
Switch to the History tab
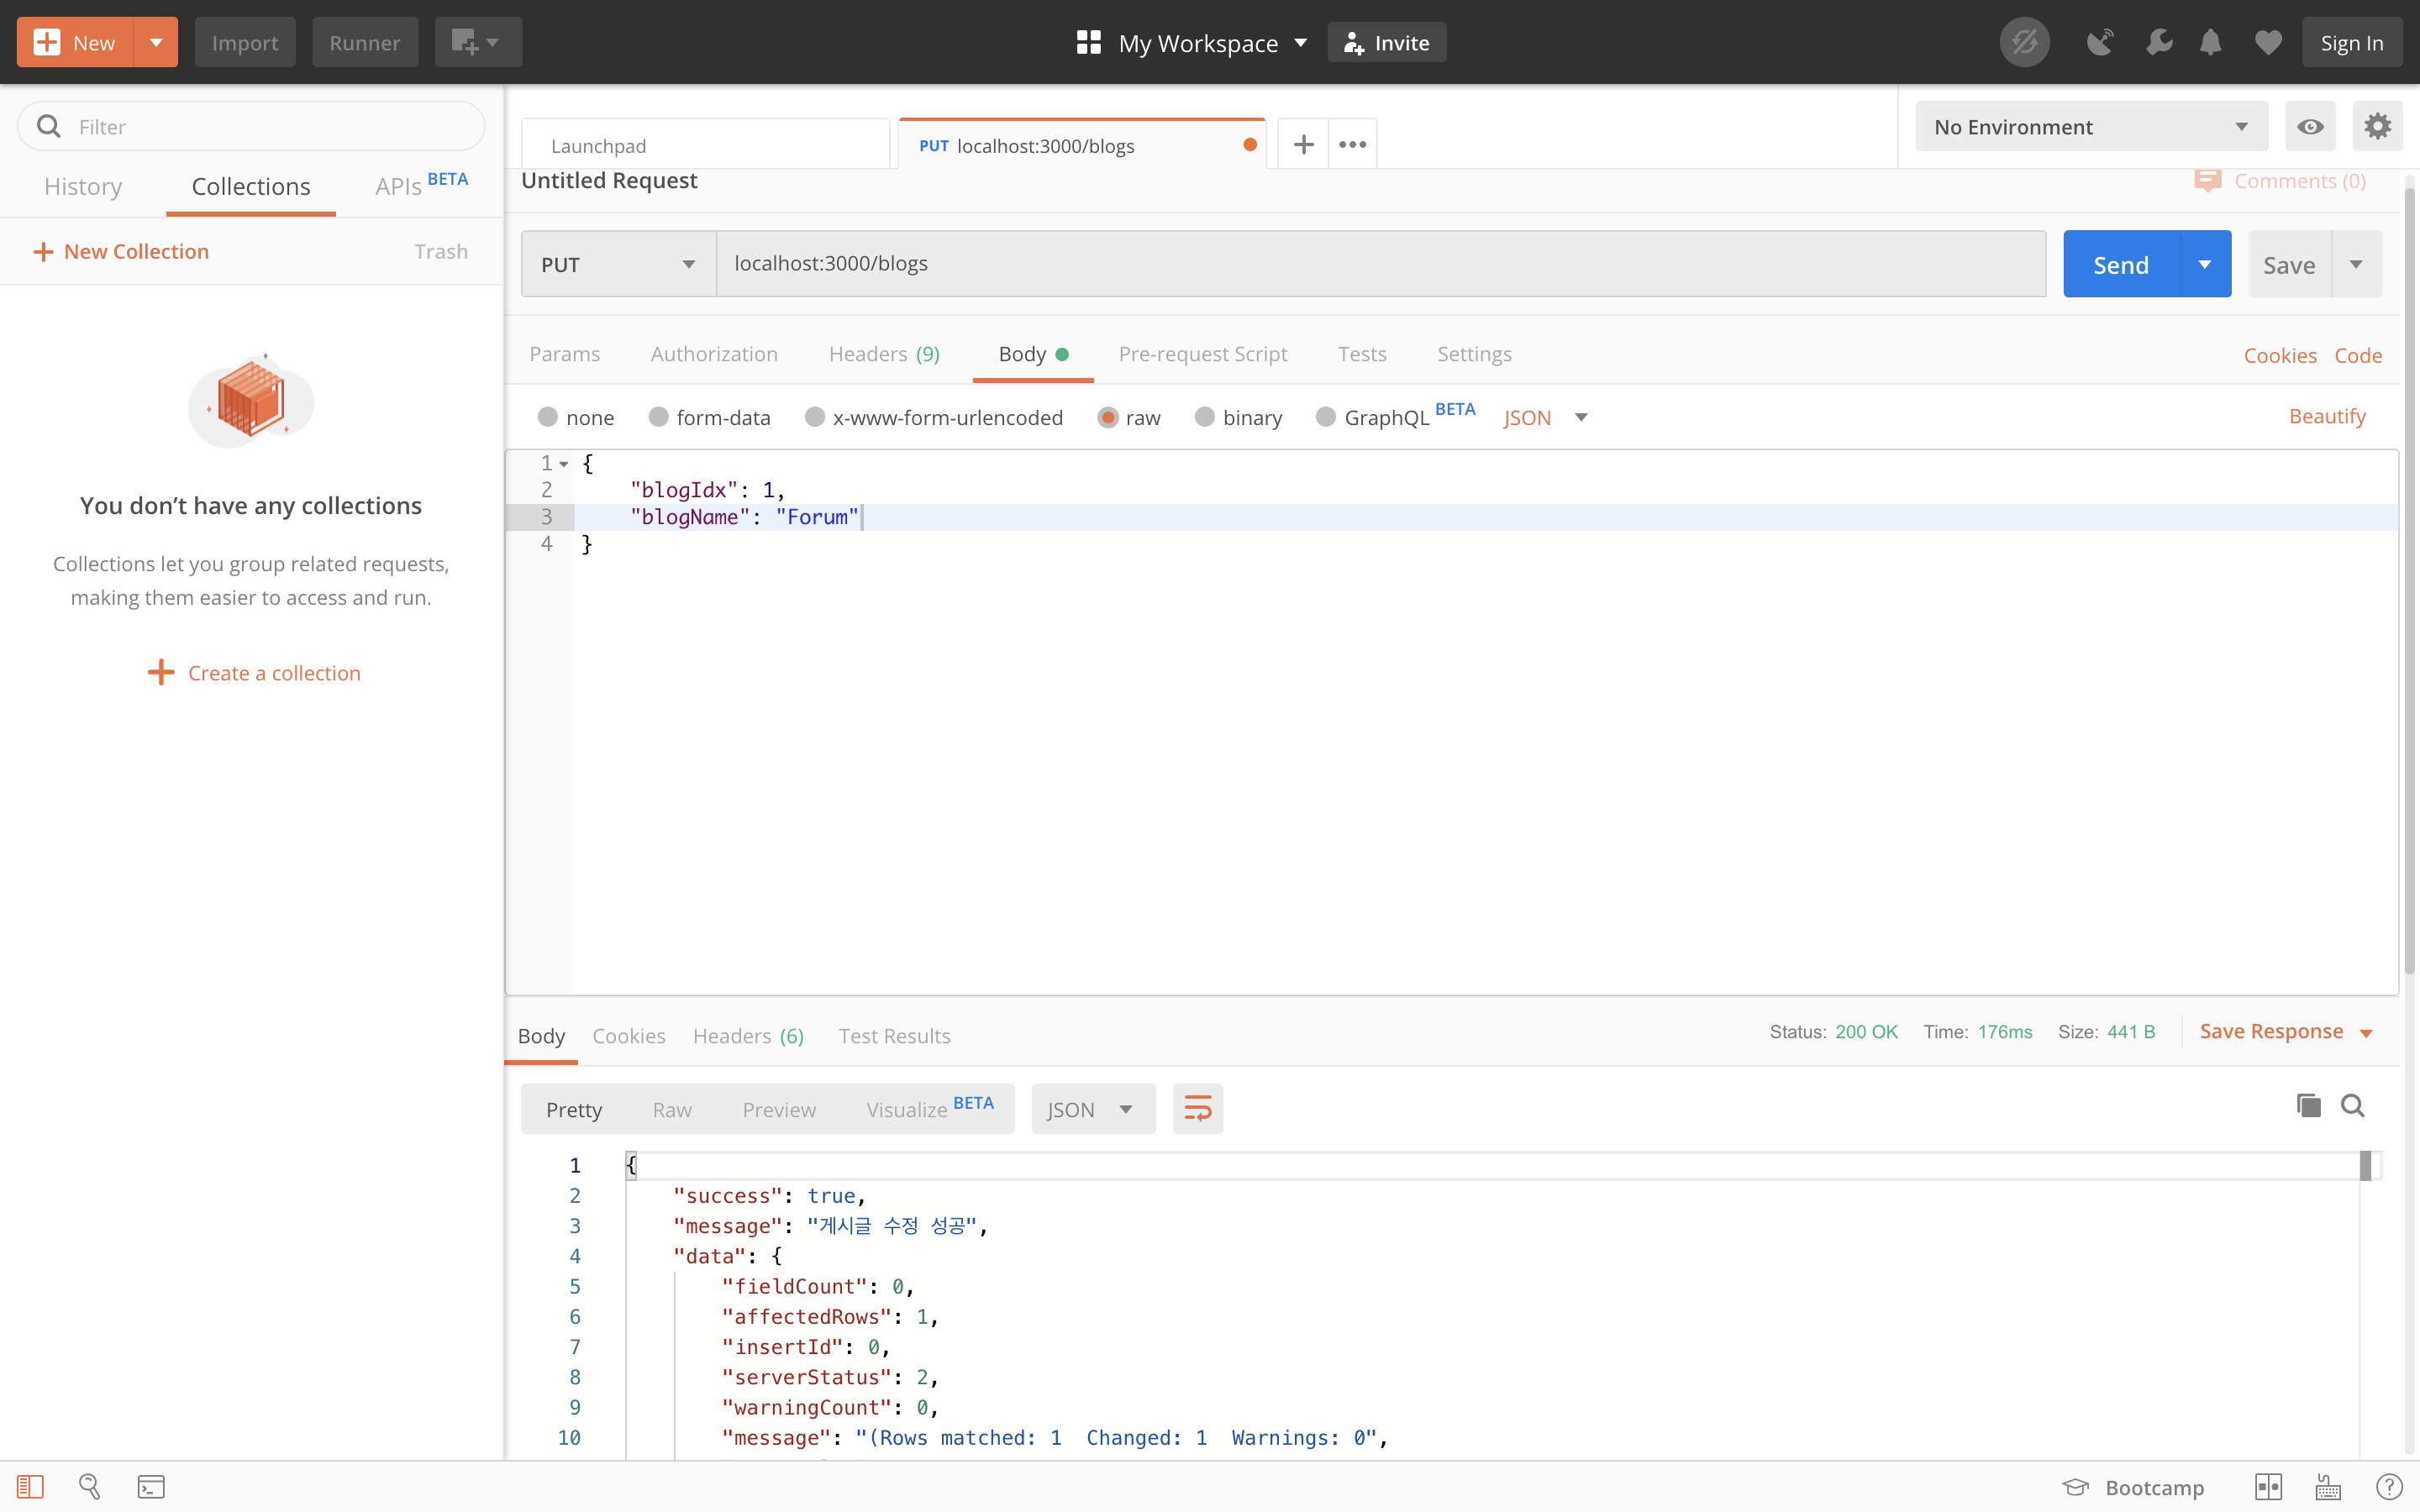coord(83,186)
